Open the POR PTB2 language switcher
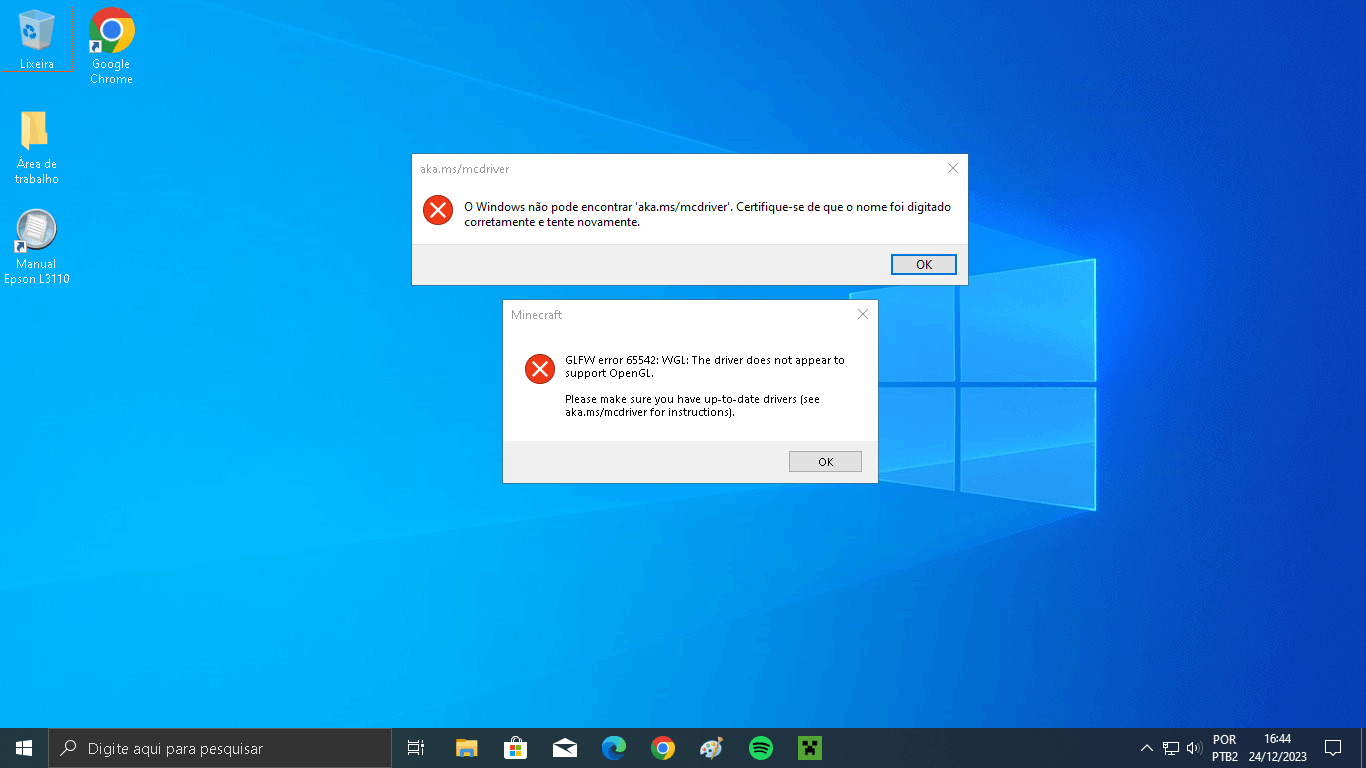The image size is (1366, 768). (1225, 748)
